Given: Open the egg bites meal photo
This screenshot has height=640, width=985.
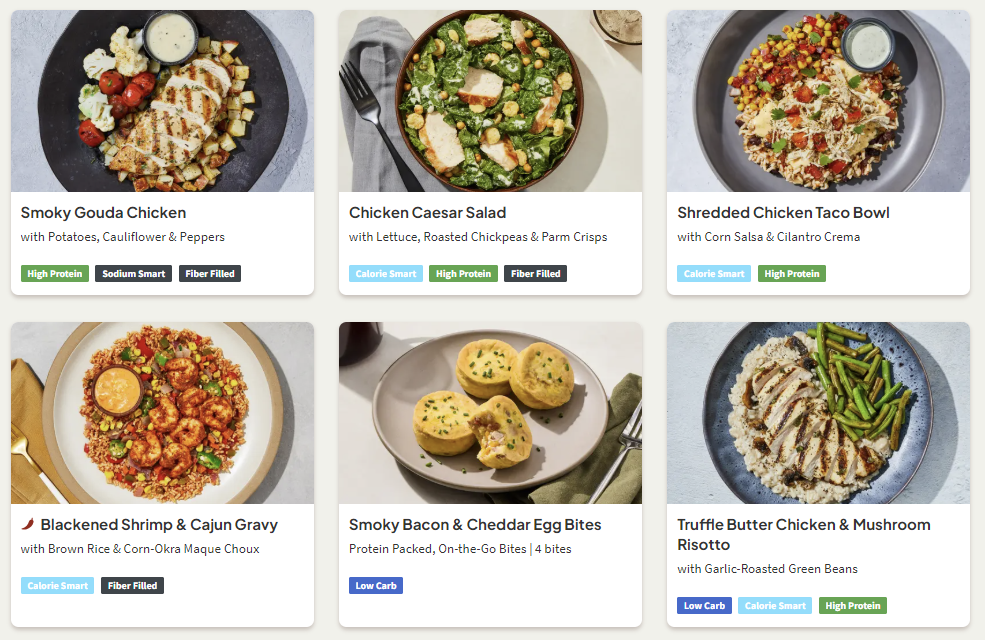Looking at the screenshot, I should (x=490, y=413).
